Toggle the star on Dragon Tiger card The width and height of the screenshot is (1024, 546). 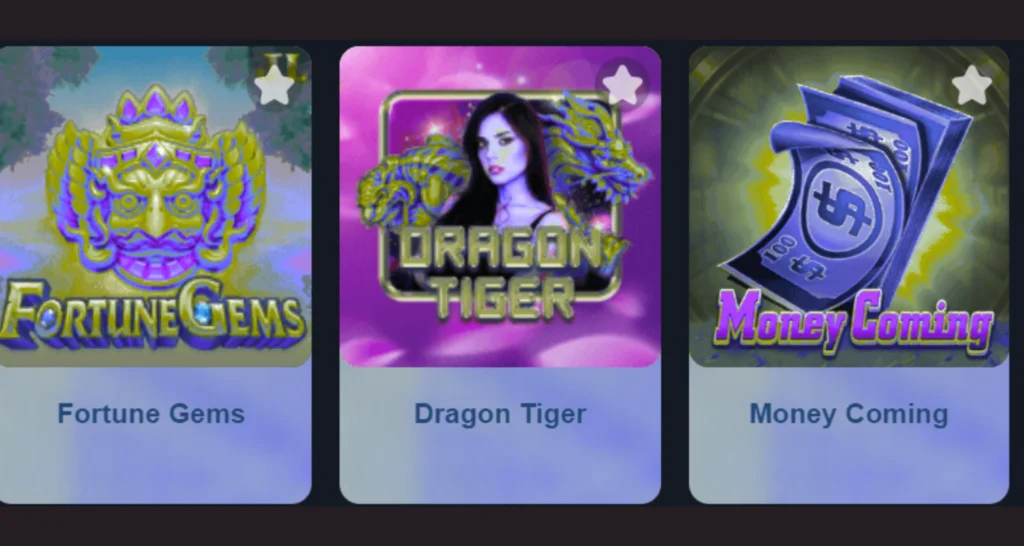pos(622,84)
